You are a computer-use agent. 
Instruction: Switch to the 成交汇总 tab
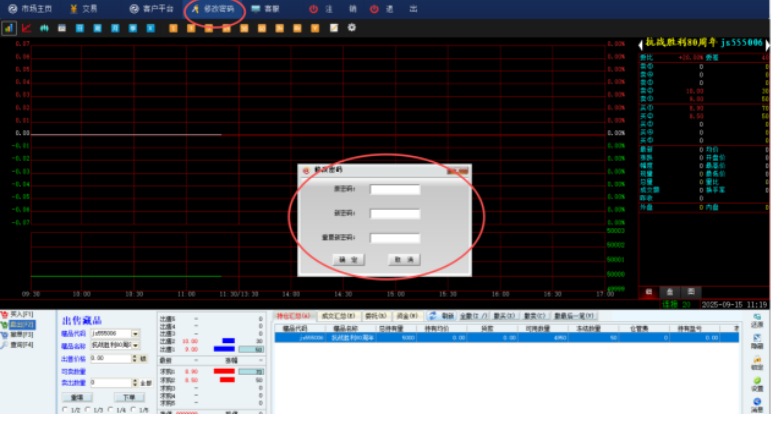point(341,316)
